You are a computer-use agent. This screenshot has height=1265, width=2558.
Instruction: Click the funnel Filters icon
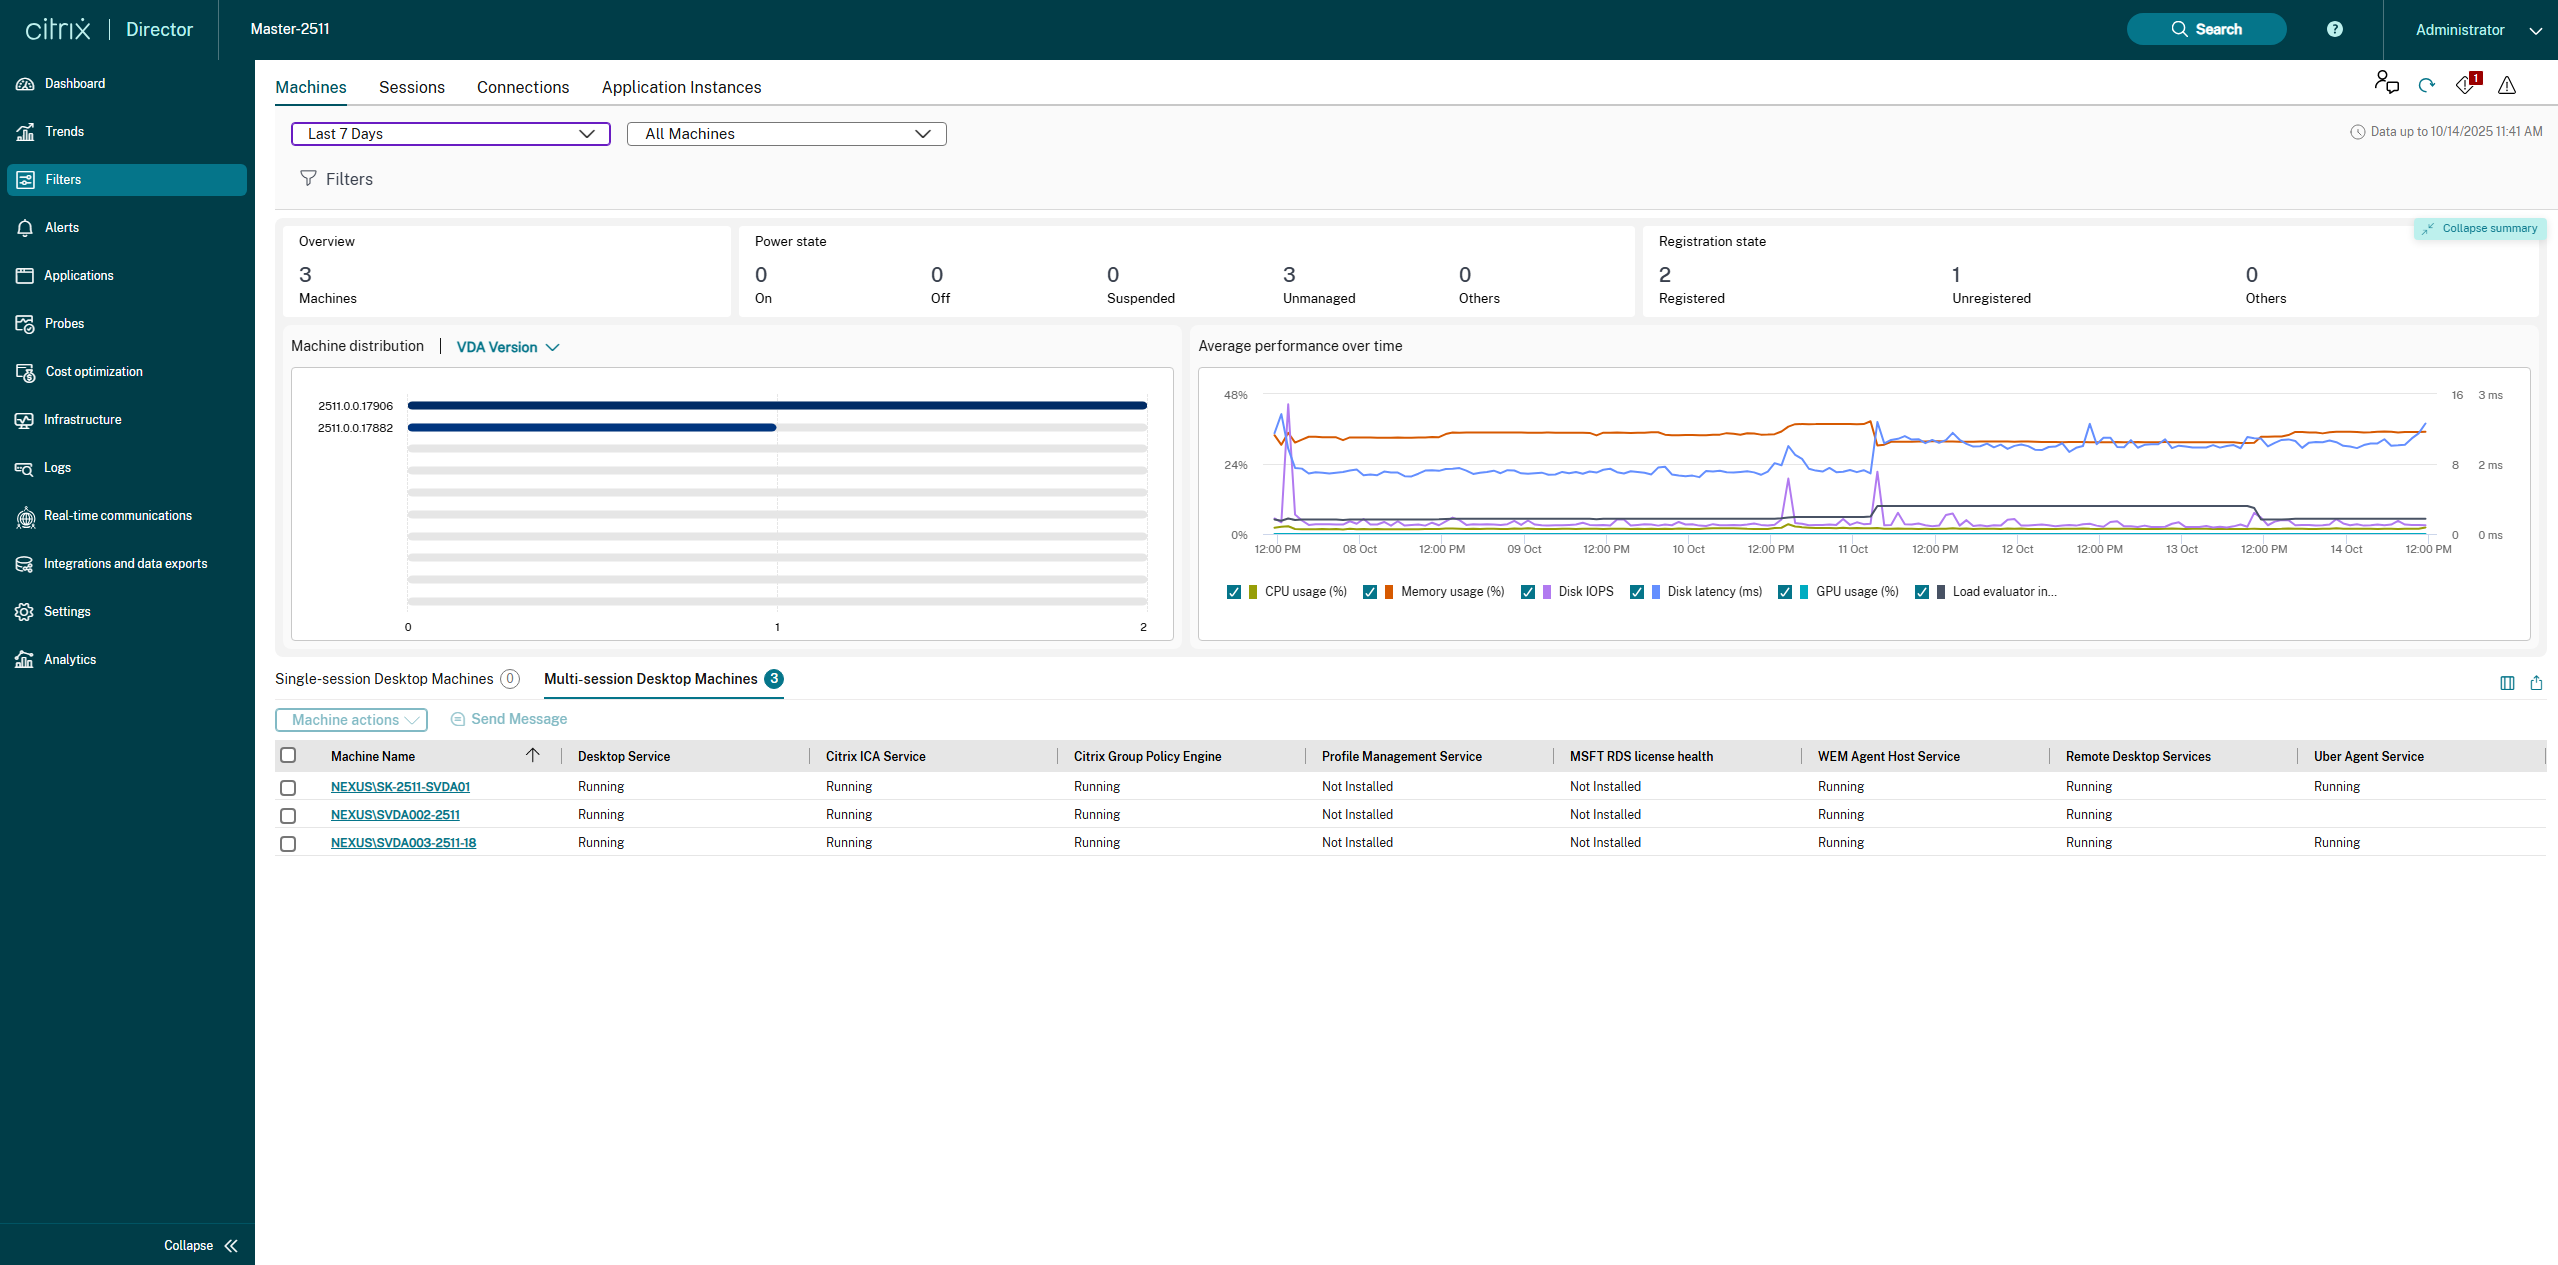308,178
